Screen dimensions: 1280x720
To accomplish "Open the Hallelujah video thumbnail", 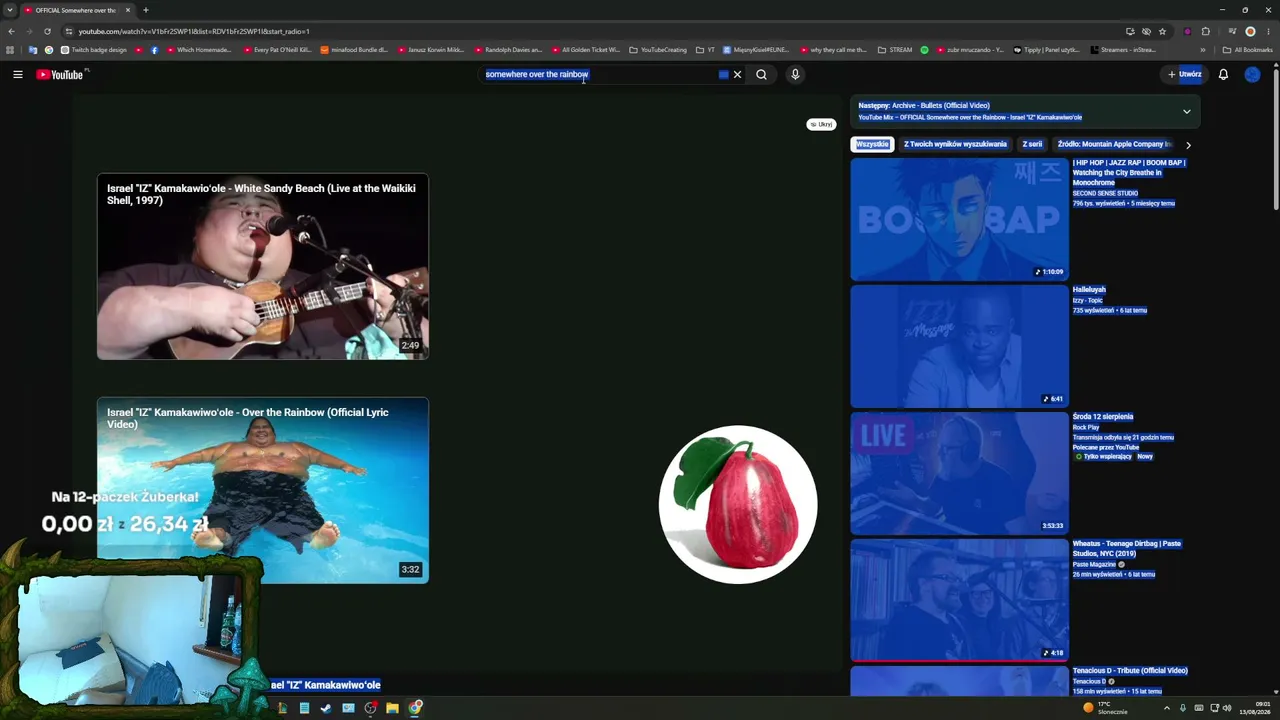I will pos(959,346).
